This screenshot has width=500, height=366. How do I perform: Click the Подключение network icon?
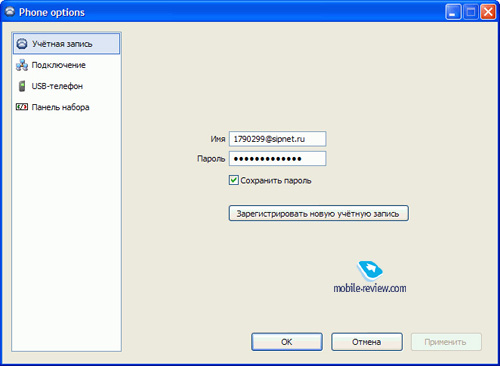point(22,65)
